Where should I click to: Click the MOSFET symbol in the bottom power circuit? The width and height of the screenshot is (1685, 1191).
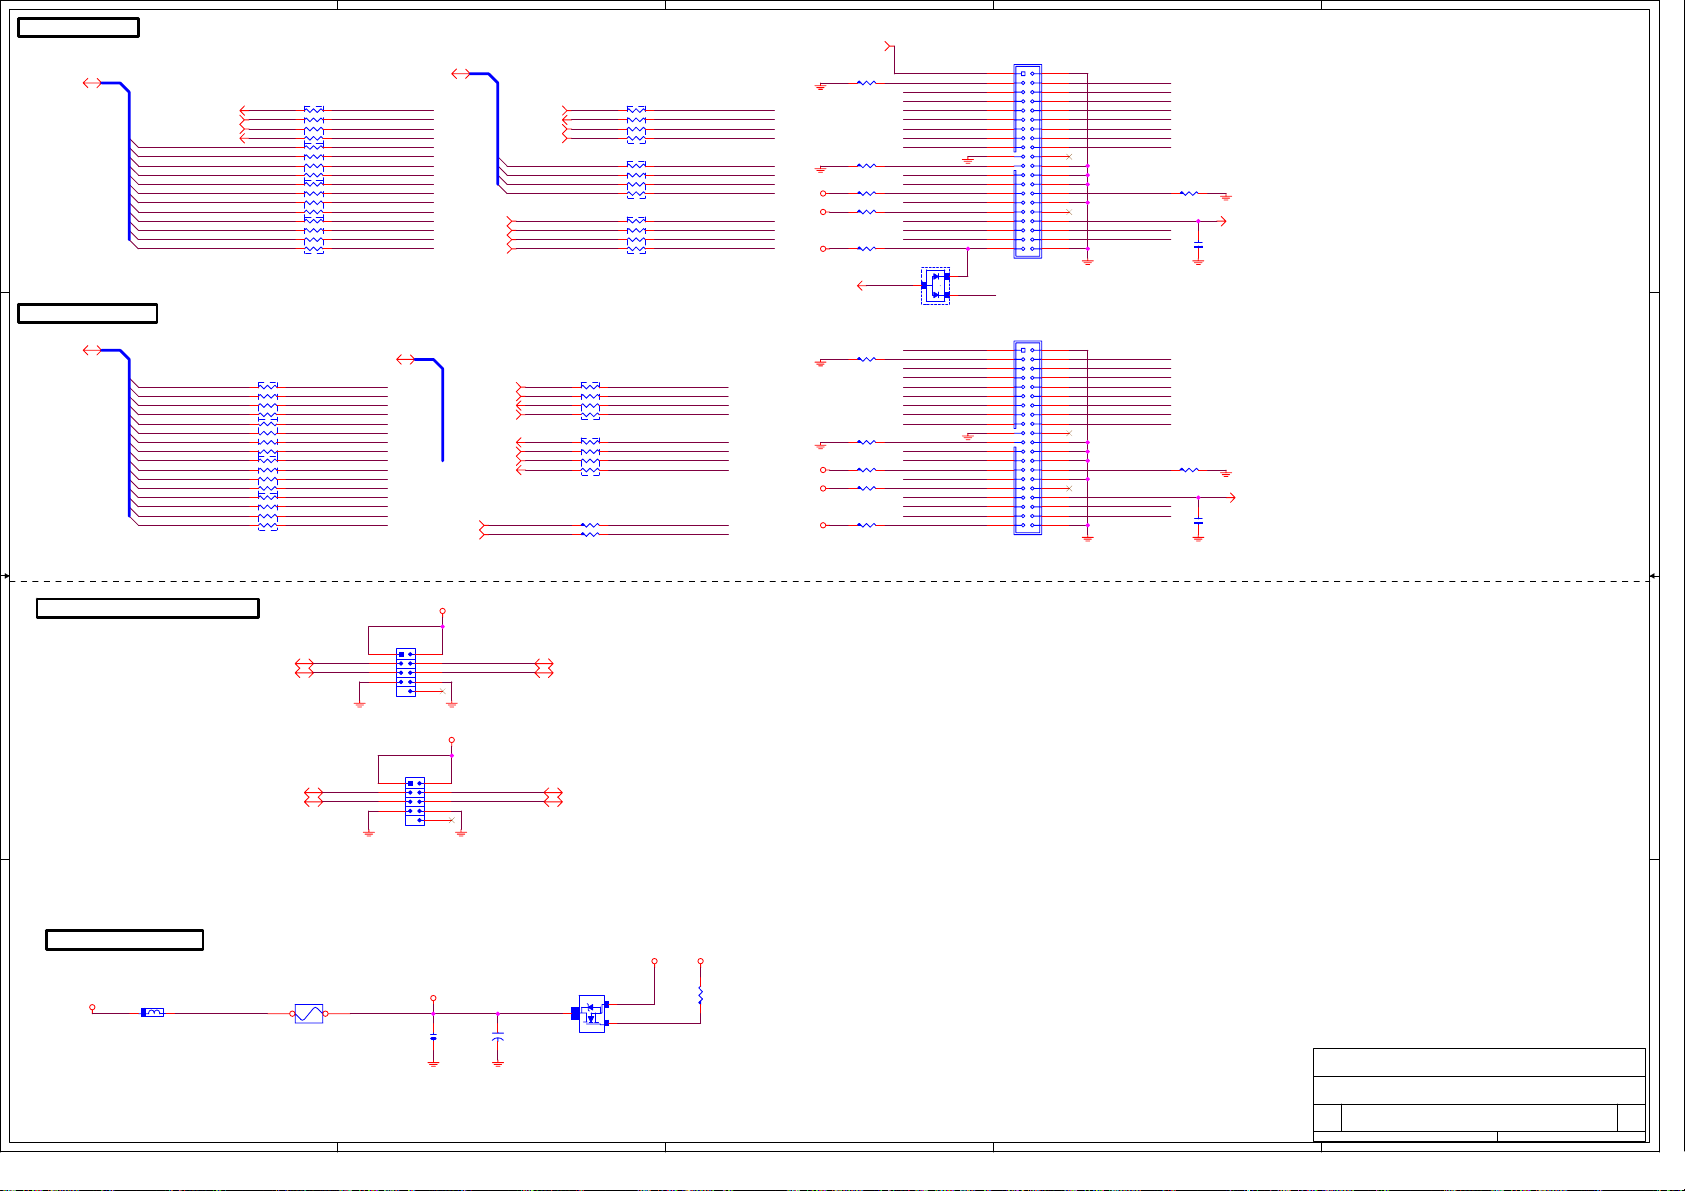tap(592, 1014)
